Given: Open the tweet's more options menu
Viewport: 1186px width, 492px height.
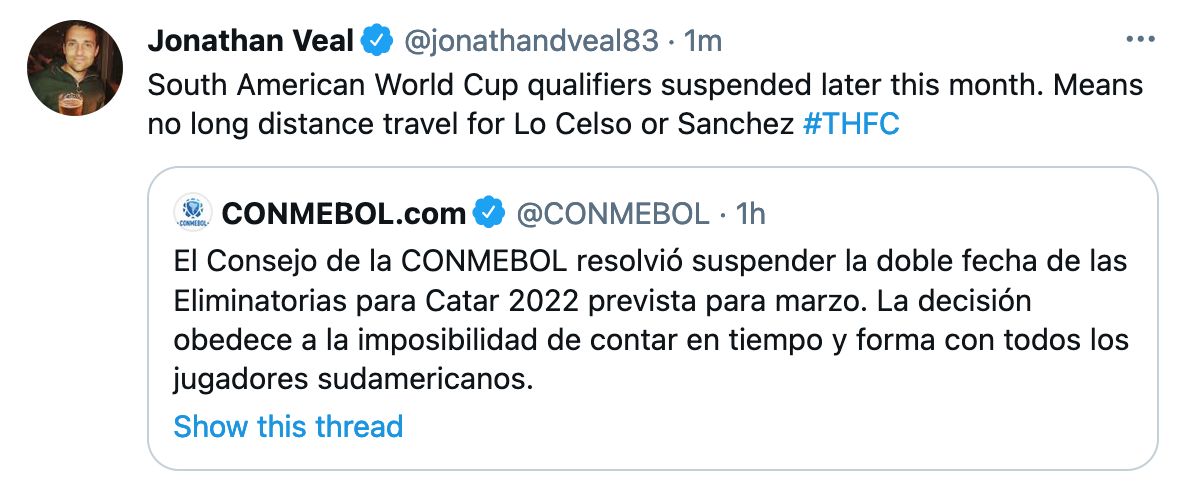Looking at the screenshot, I should (x=1140, y=41).
